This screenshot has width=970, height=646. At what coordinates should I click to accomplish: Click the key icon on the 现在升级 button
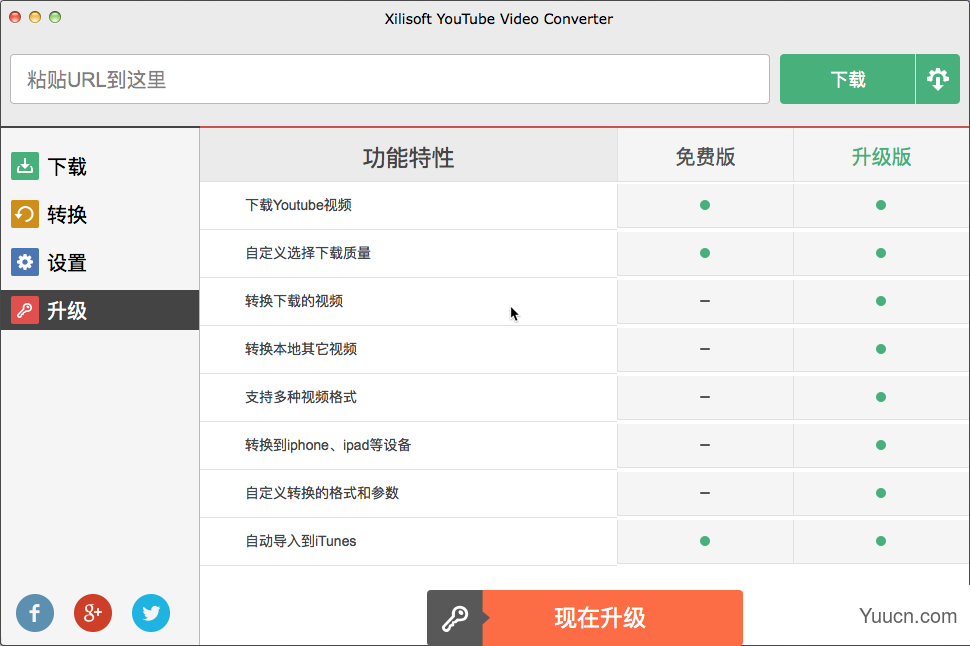(x=456, y=617)
